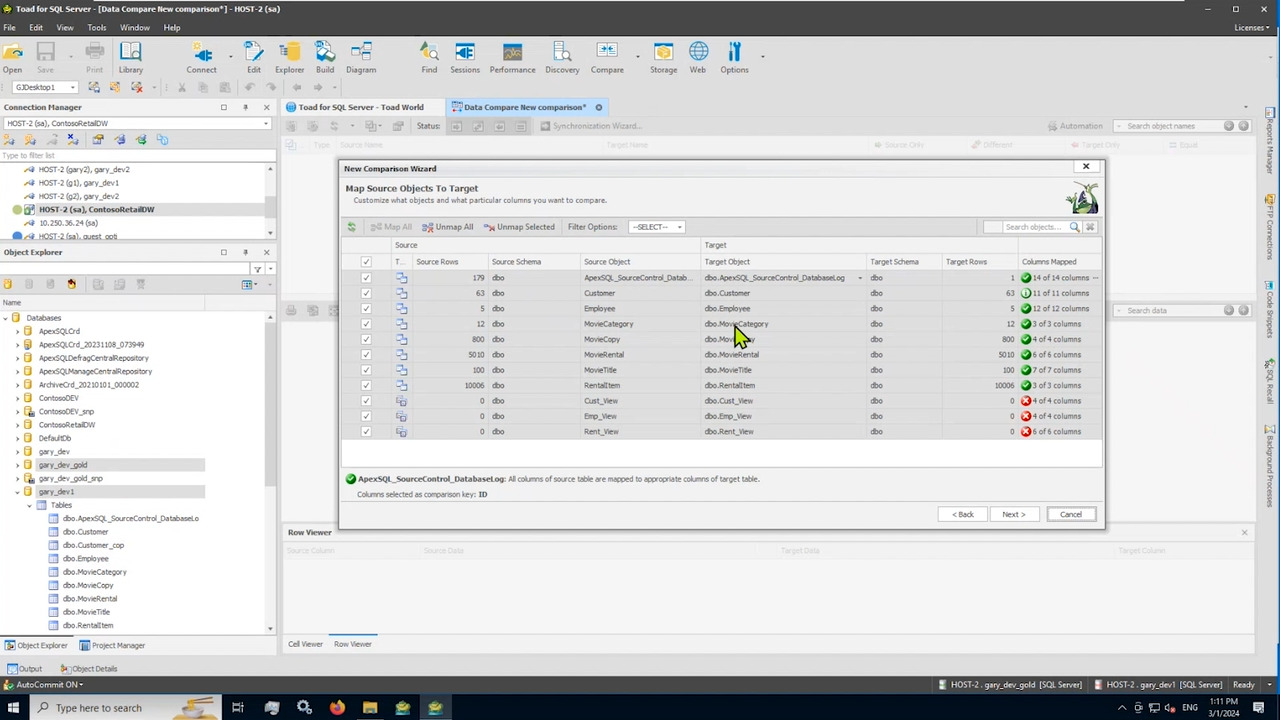The image size is (1280, 720).
Task: Open Task View on the taskbar
Action: pyautogui.click(x=238, y=708)
